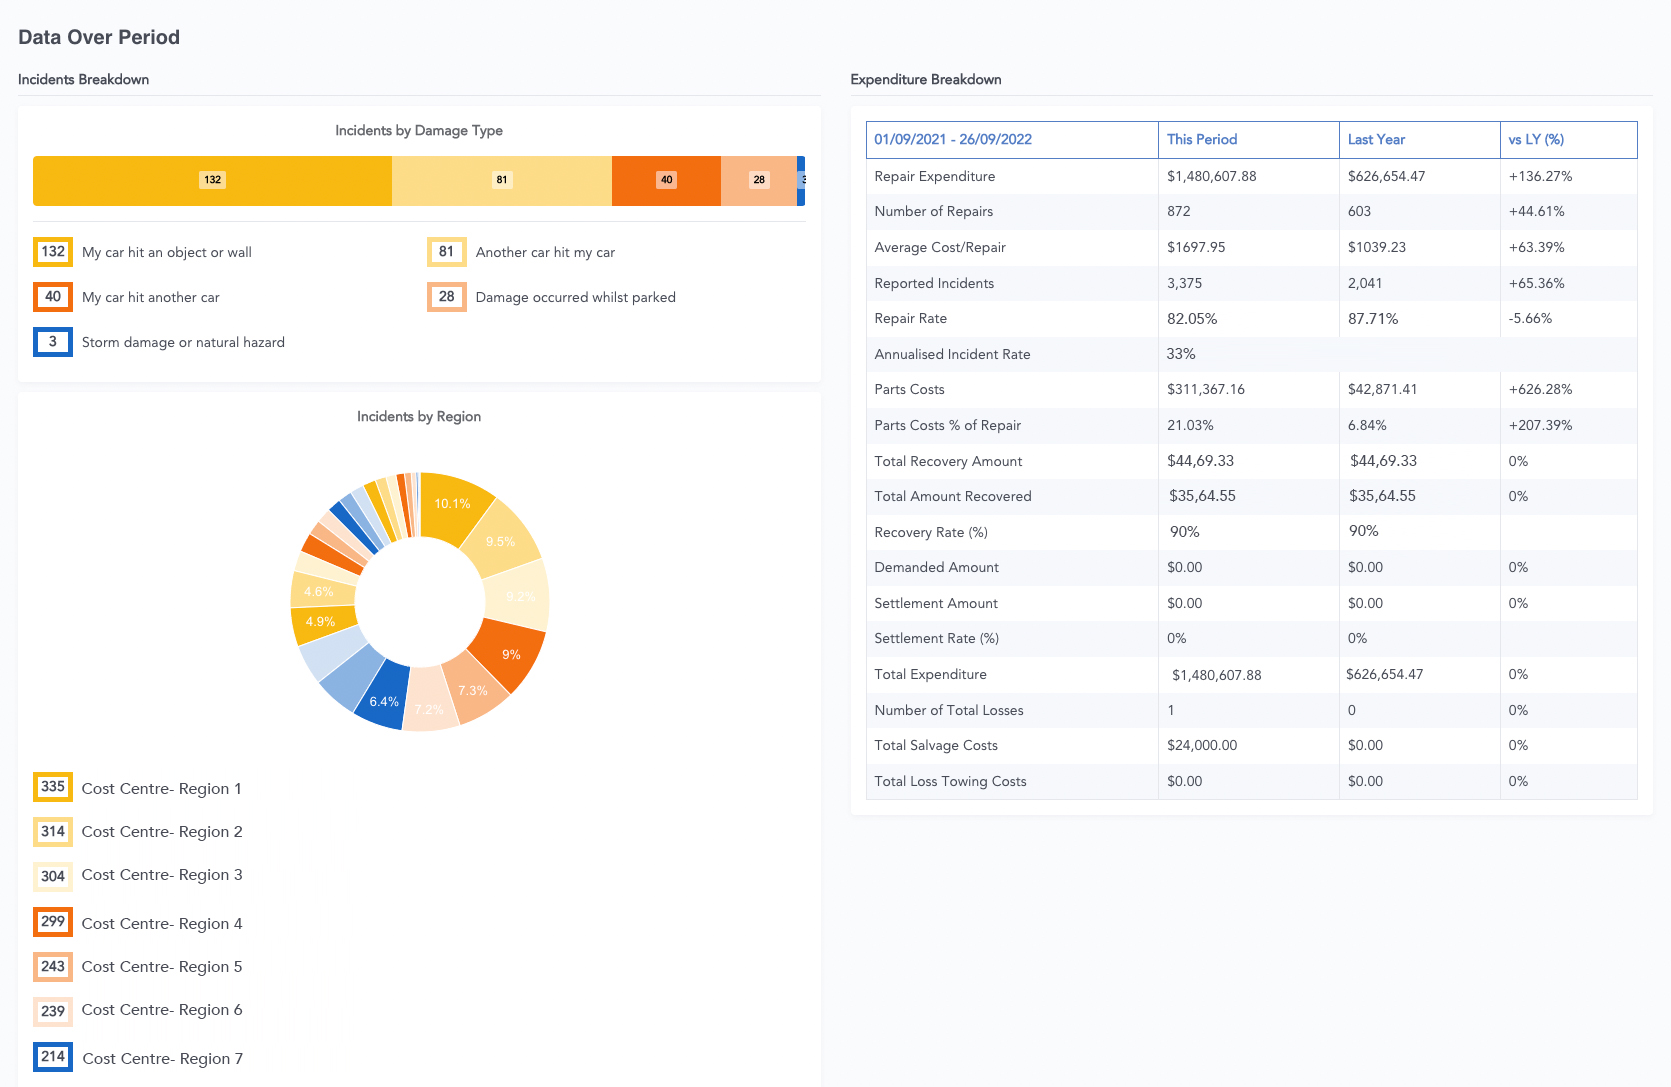
Task: Click the Settlement Rate (%) label
Action: (x=937, y=638)
